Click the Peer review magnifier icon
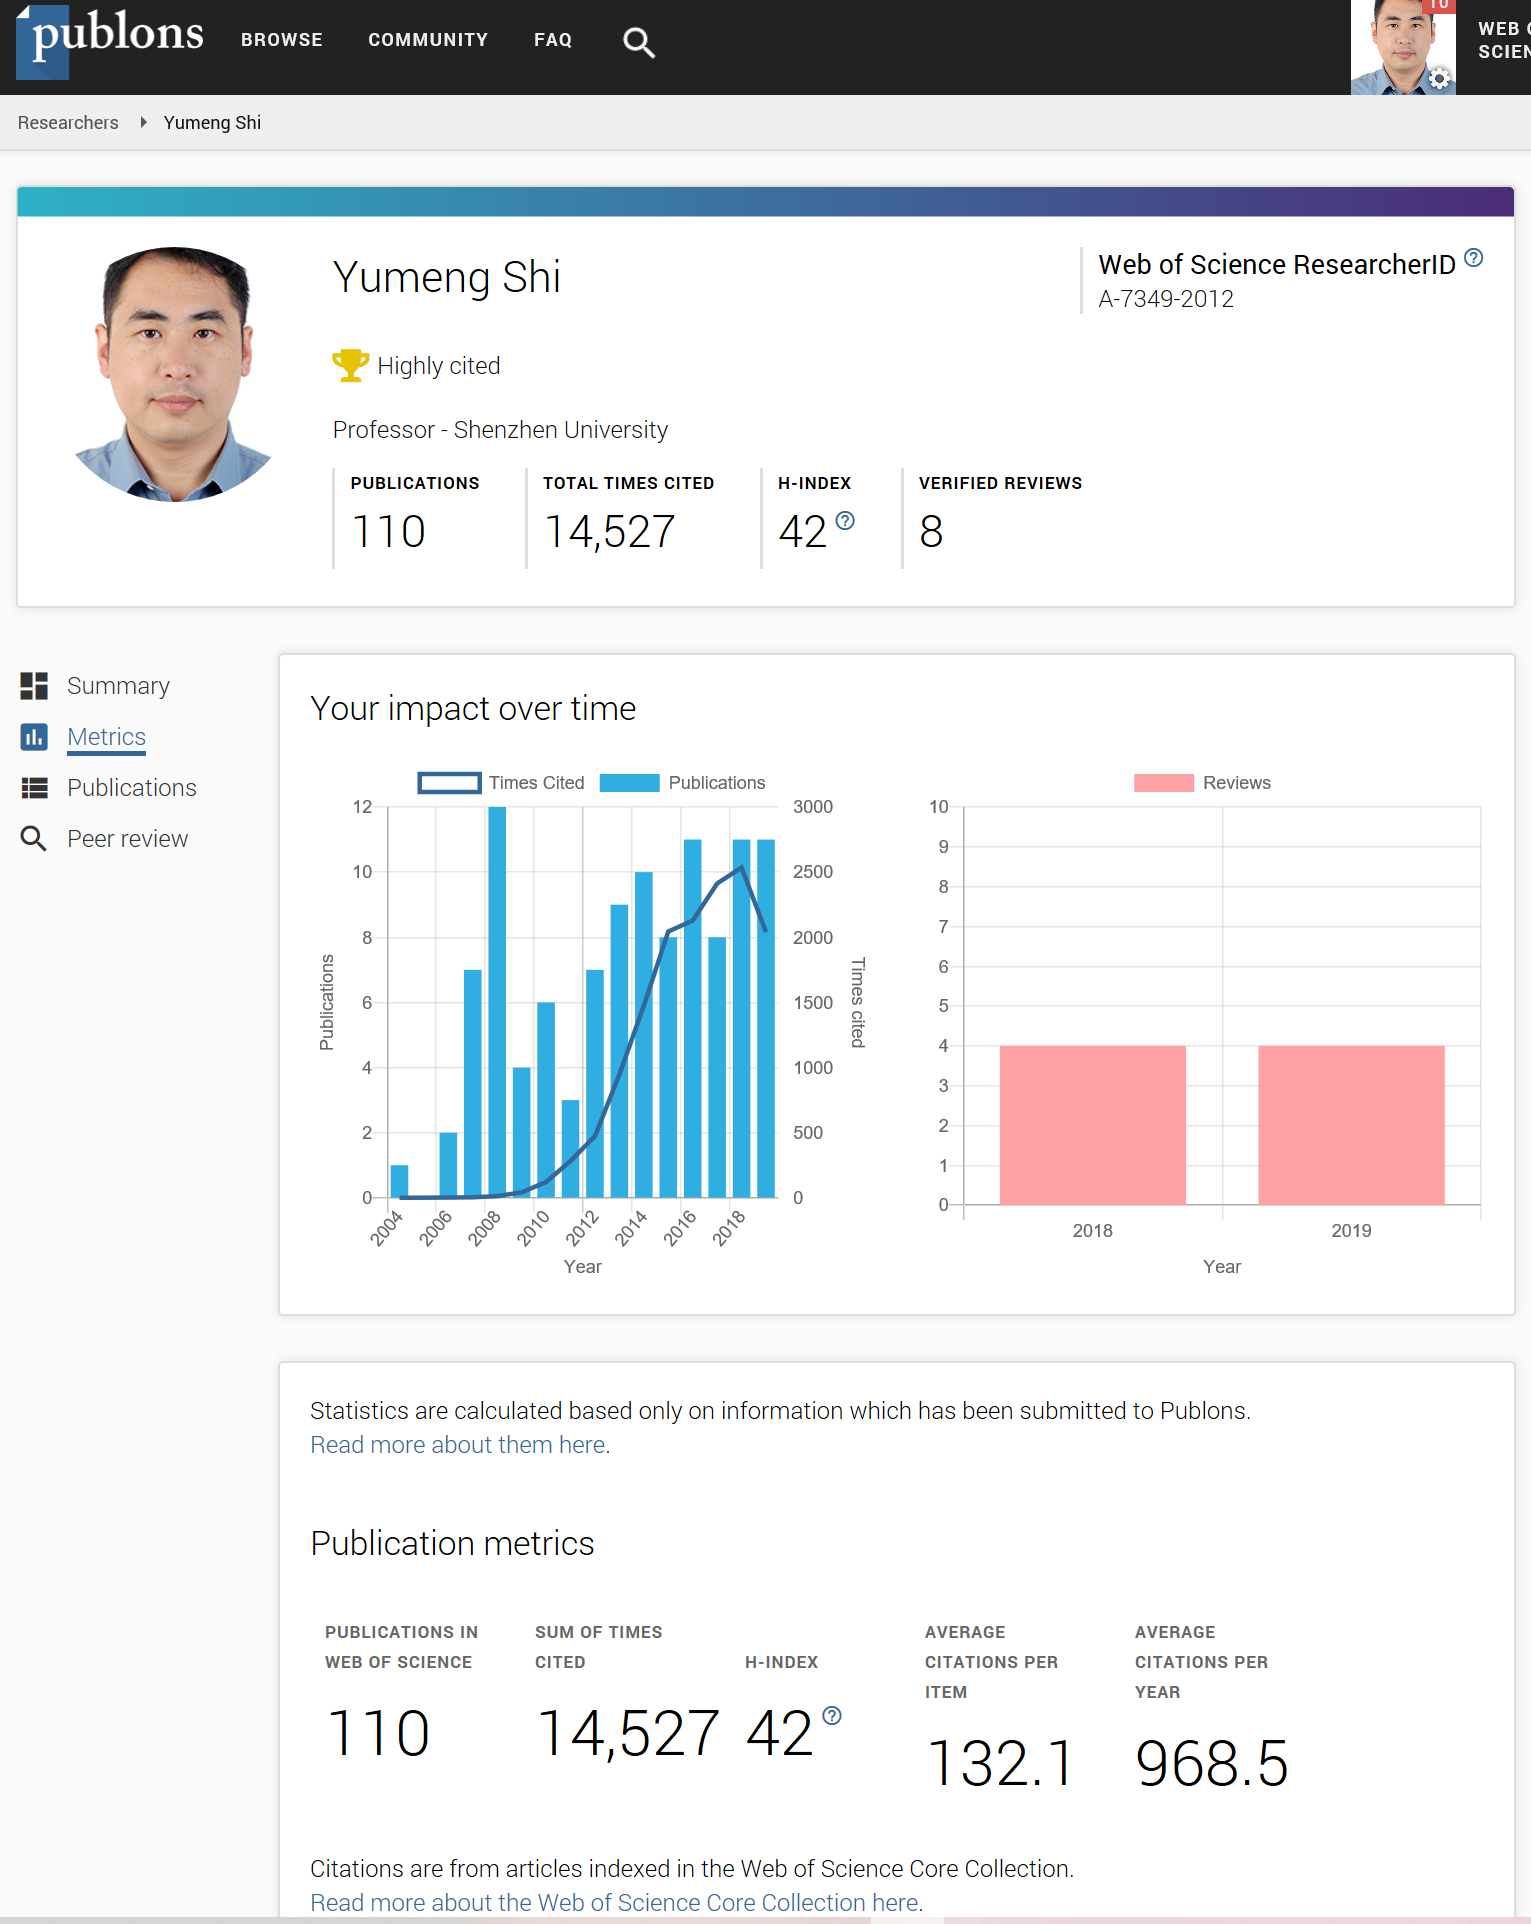 pos(34,838)
